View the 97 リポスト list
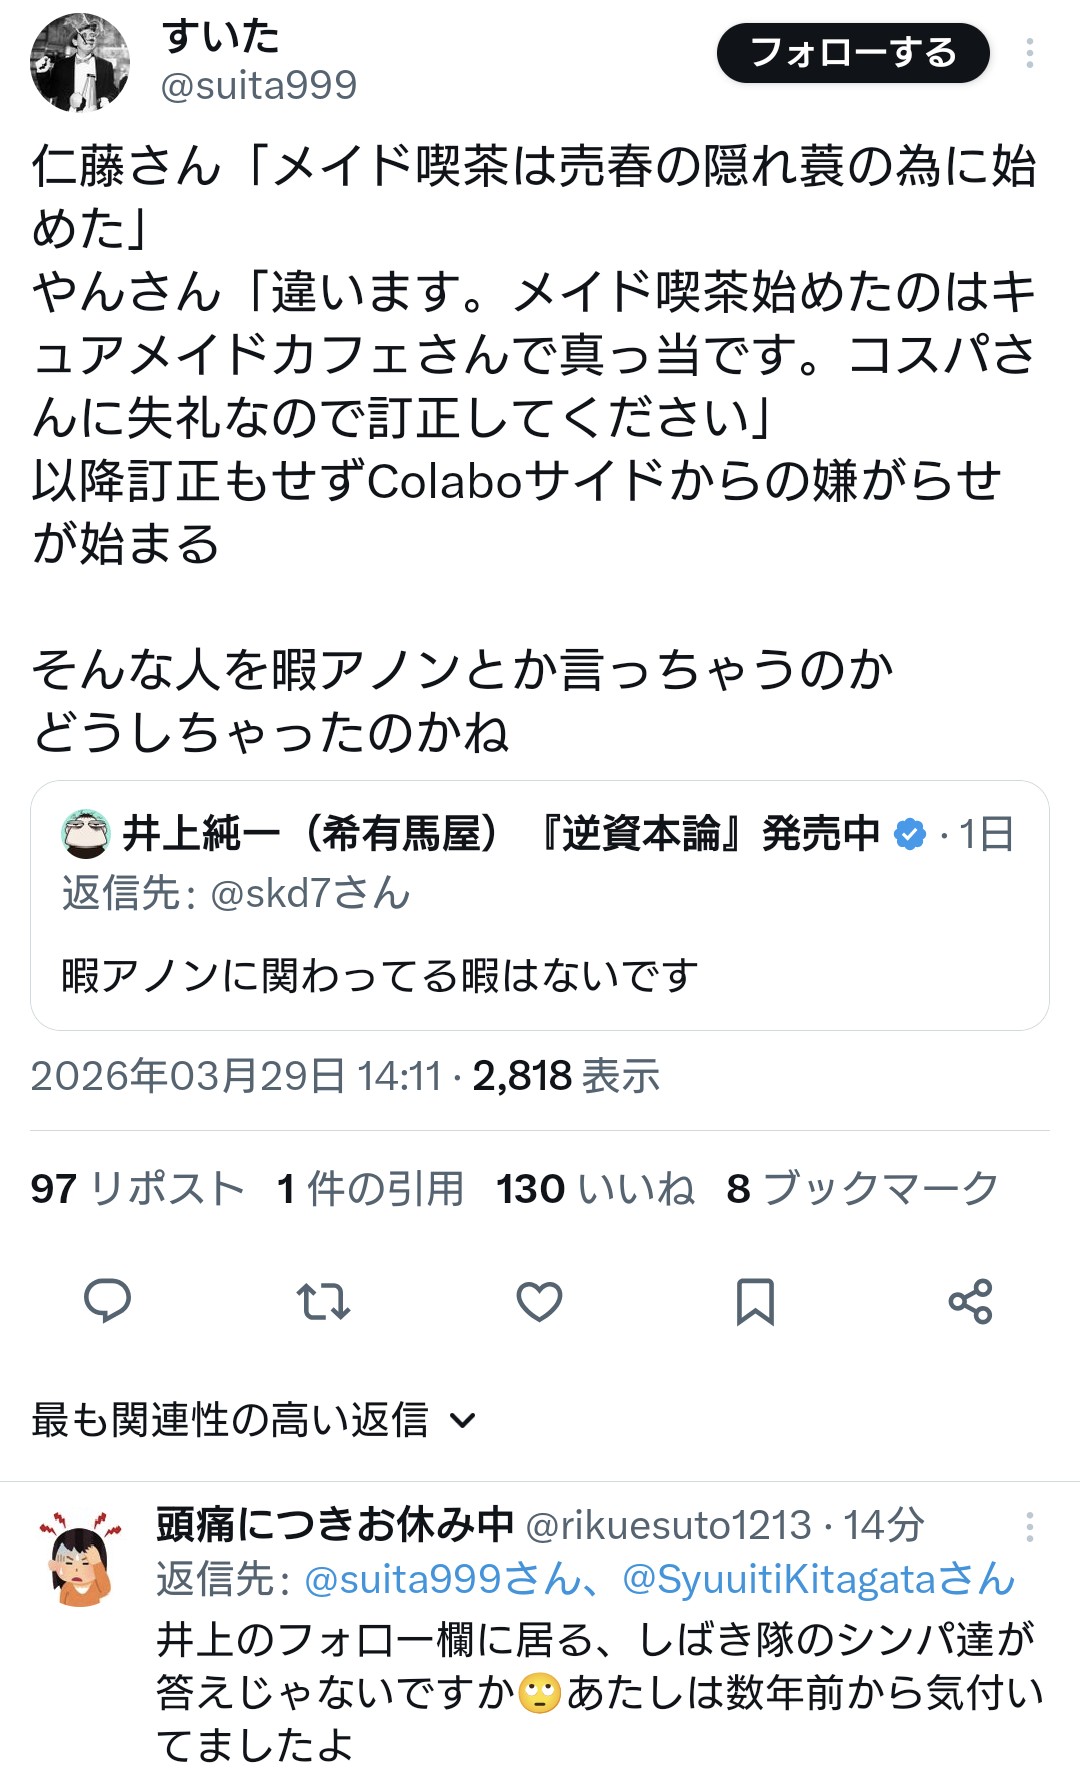Image resolution: width=1080 pixels, height=1784 pixels. click(137, 1188)
